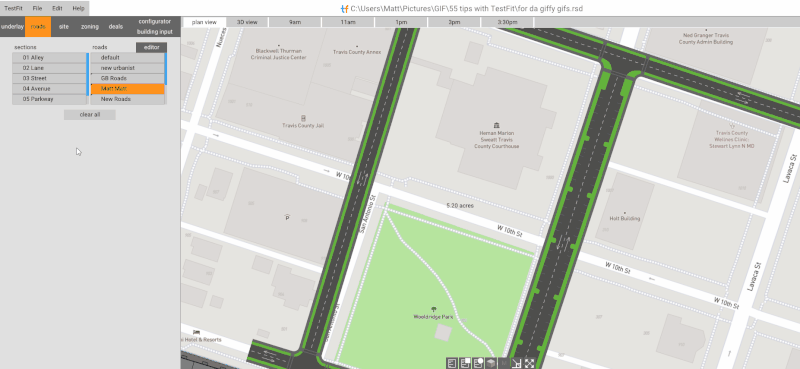This screenshot has width=800, height=369.
Task: Select the 03 Street section
Action: (x=49, y=79)
